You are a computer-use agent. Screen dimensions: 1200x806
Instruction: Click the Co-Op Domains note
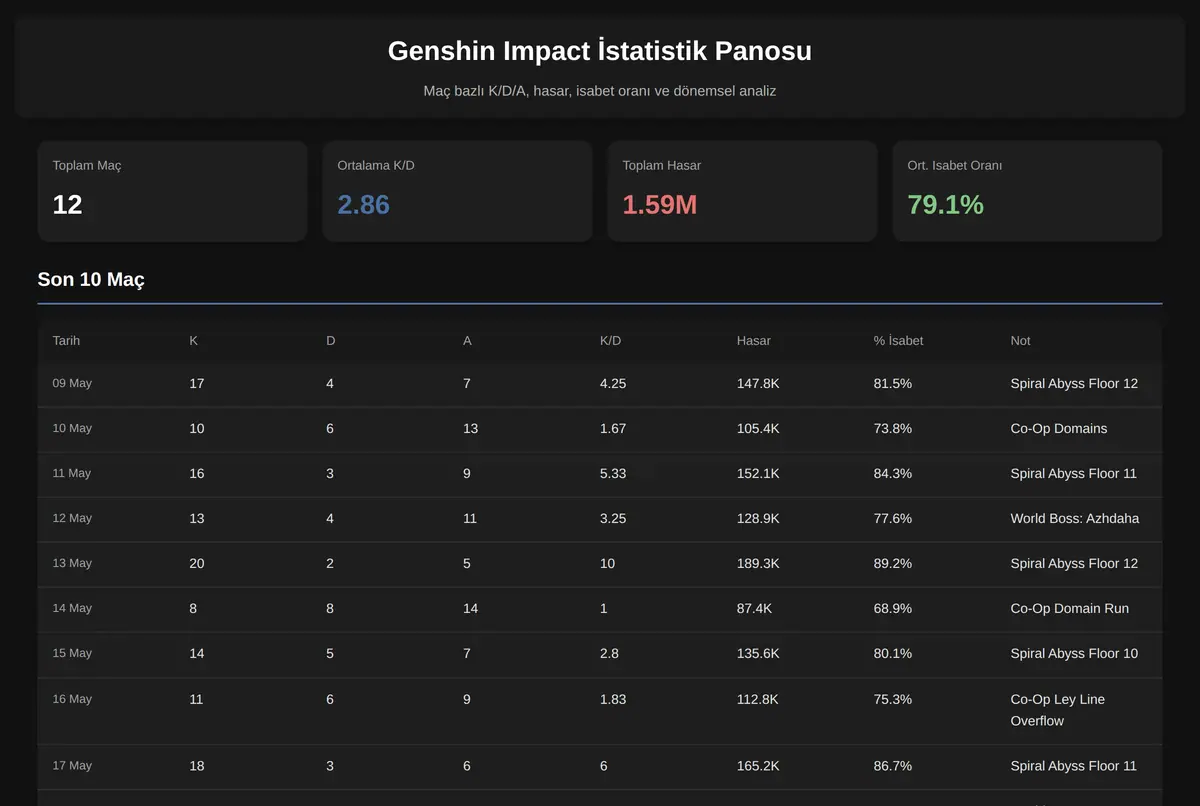[x=1059, y=428]
